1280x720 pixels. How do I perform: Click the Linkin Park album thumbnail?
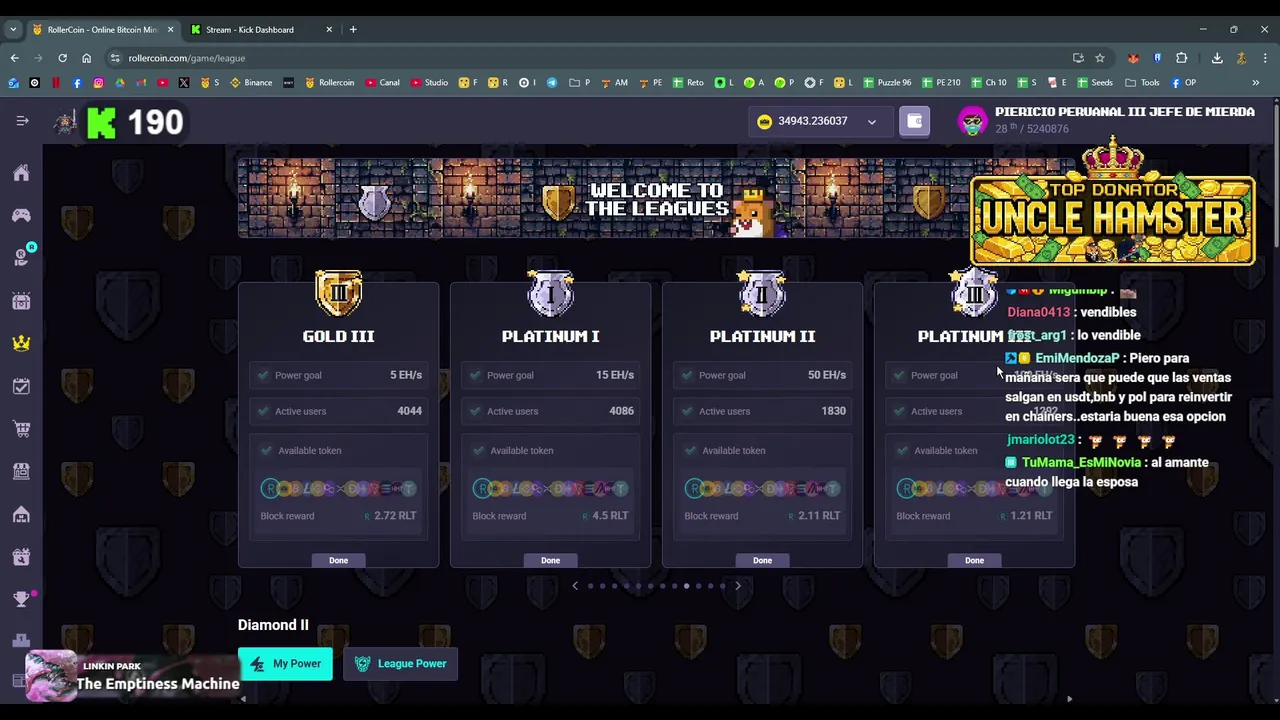coord(50,676)
